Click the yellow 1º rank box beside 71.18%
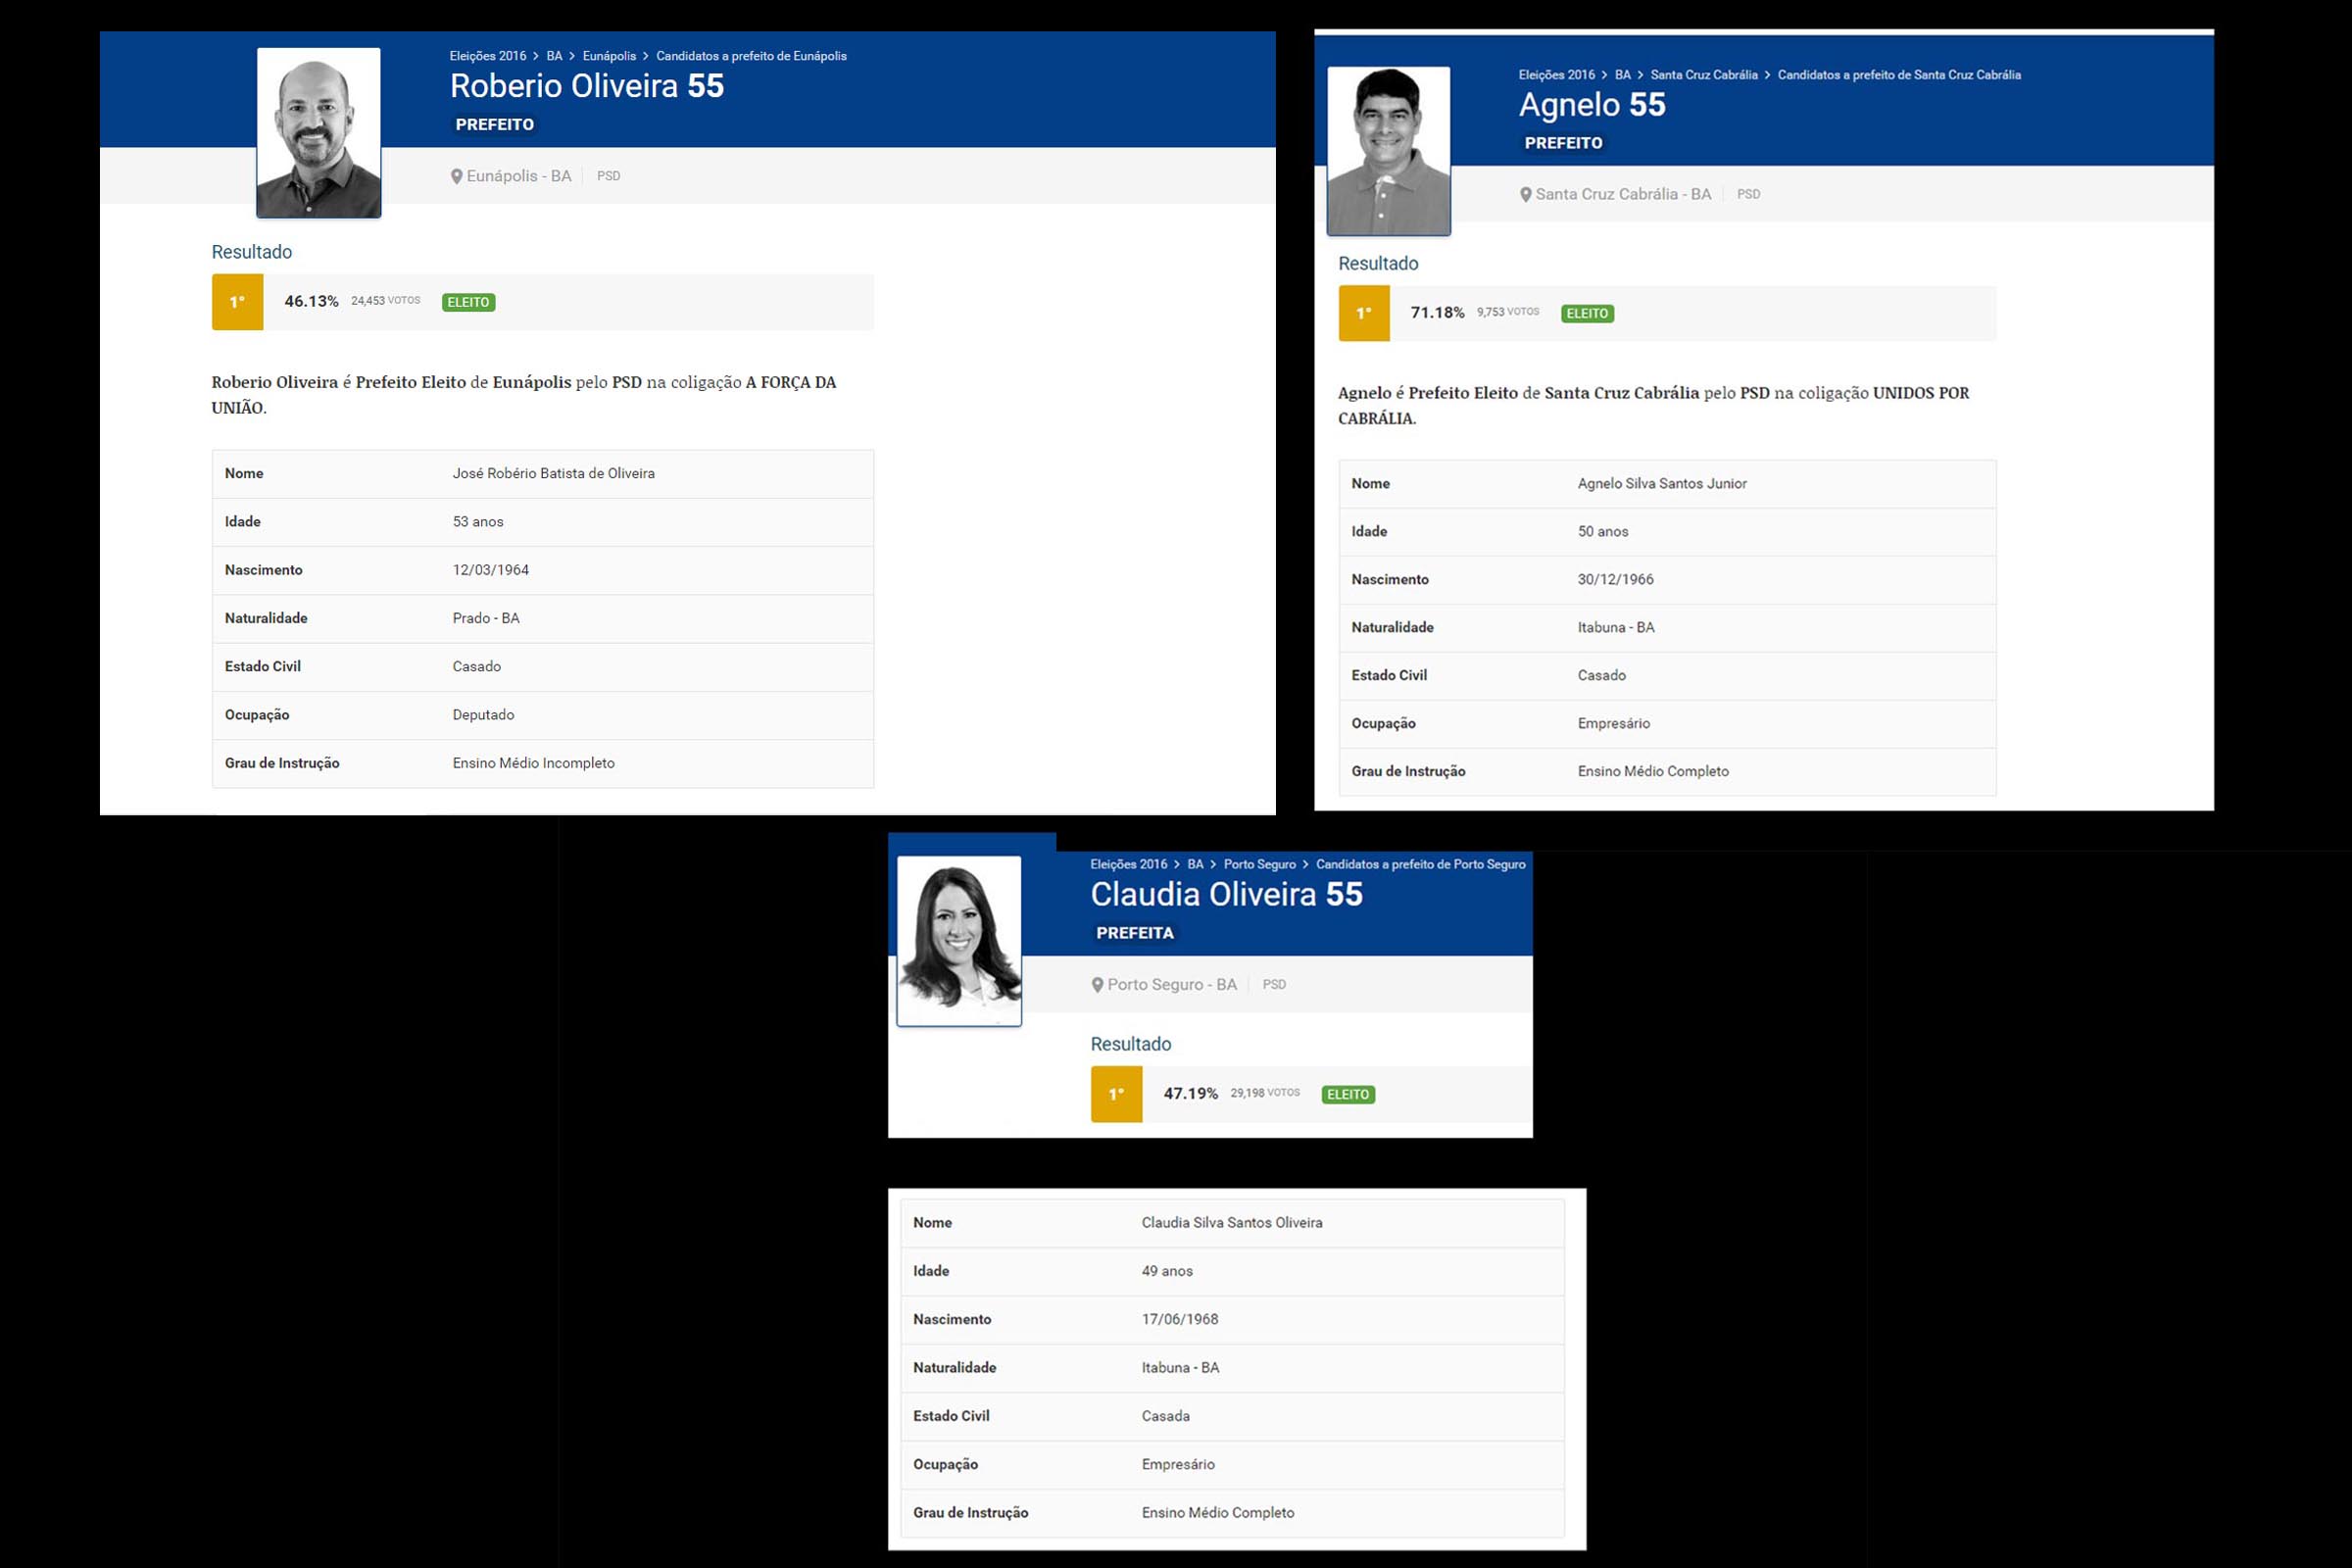This screenshot has height=1568, width=2352. [1363, 313]
